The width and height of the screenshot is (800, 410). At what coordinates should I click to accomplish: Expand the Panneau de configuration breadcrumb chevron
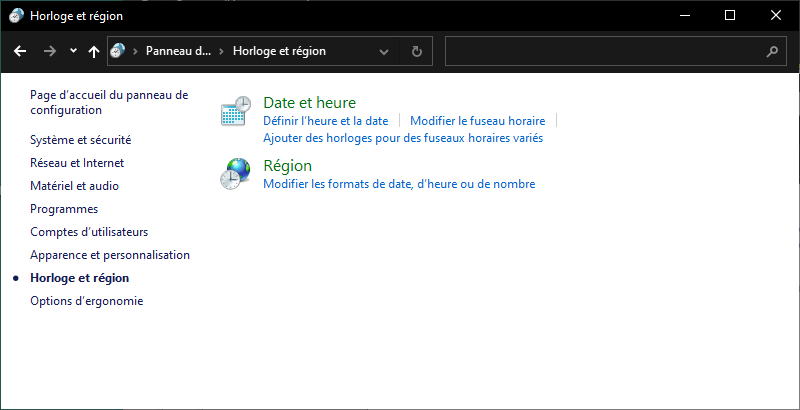[222, 51]
